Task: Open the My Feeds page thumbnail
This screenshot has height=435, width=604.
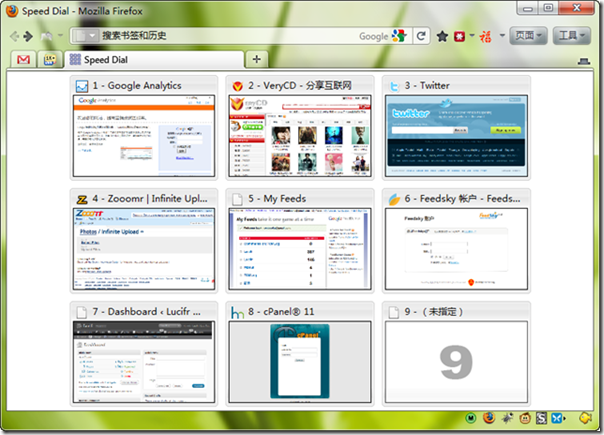Action: pyautogui.click(x=300, y=249)
